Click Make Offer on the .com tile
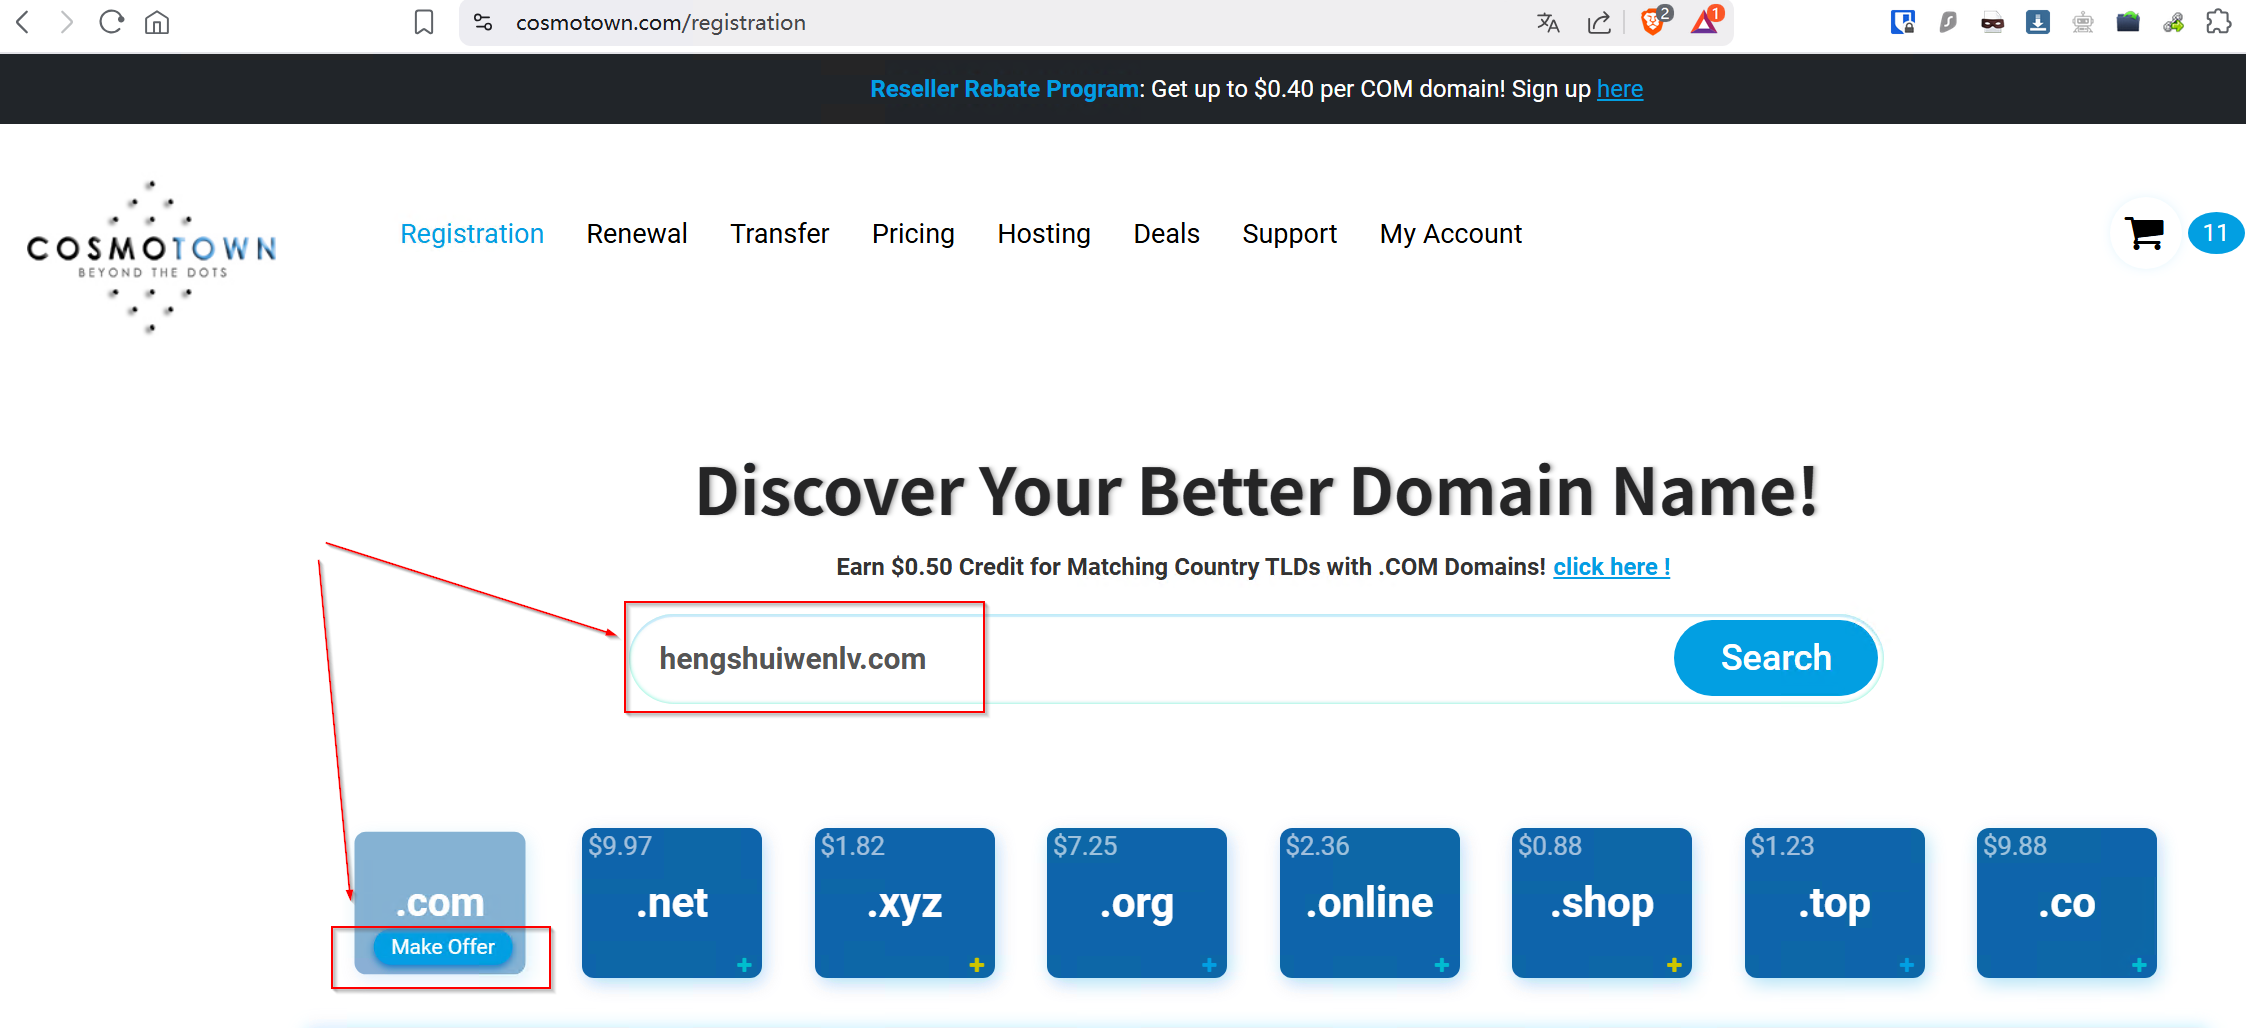This screenshot has width=2246, height=1028. (443, 947)
